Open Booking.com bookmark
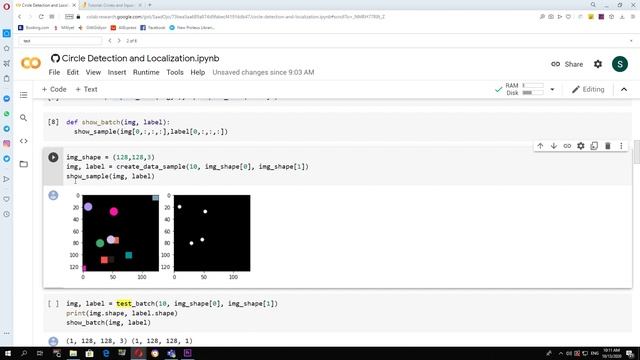This screenshot has width=640, height=360. 33,28
